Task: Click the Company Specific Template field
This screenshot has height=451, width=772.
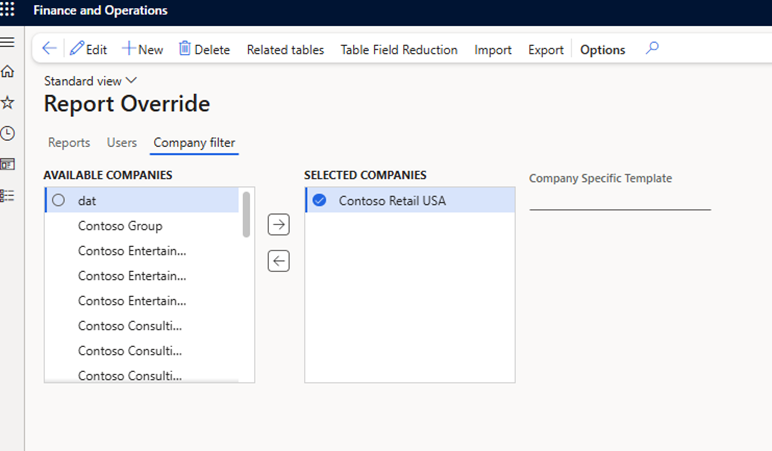Action: pyautogui.click(x=619, y=199)
